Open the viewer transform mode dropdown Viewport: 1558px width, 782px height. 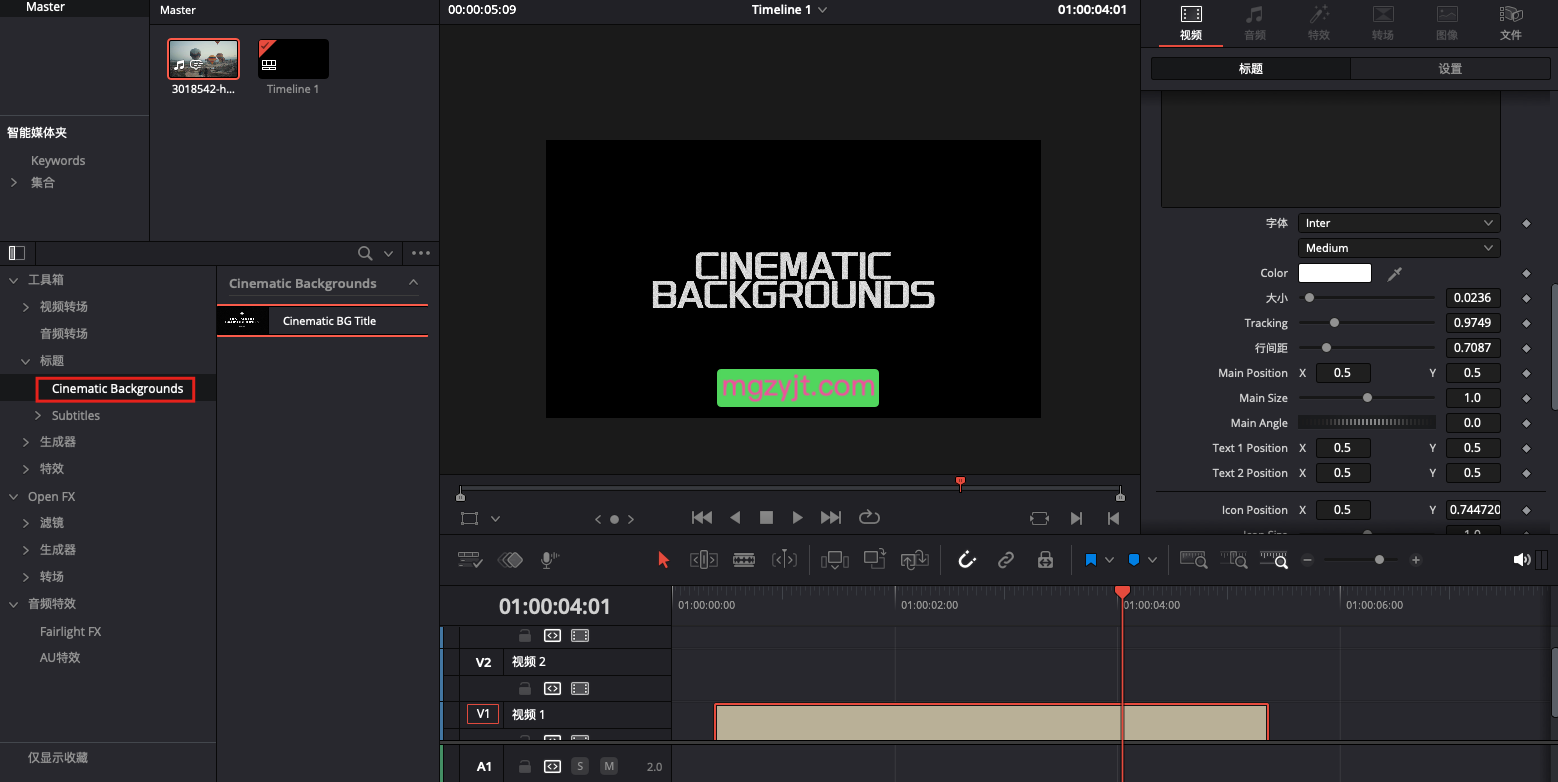495,519
